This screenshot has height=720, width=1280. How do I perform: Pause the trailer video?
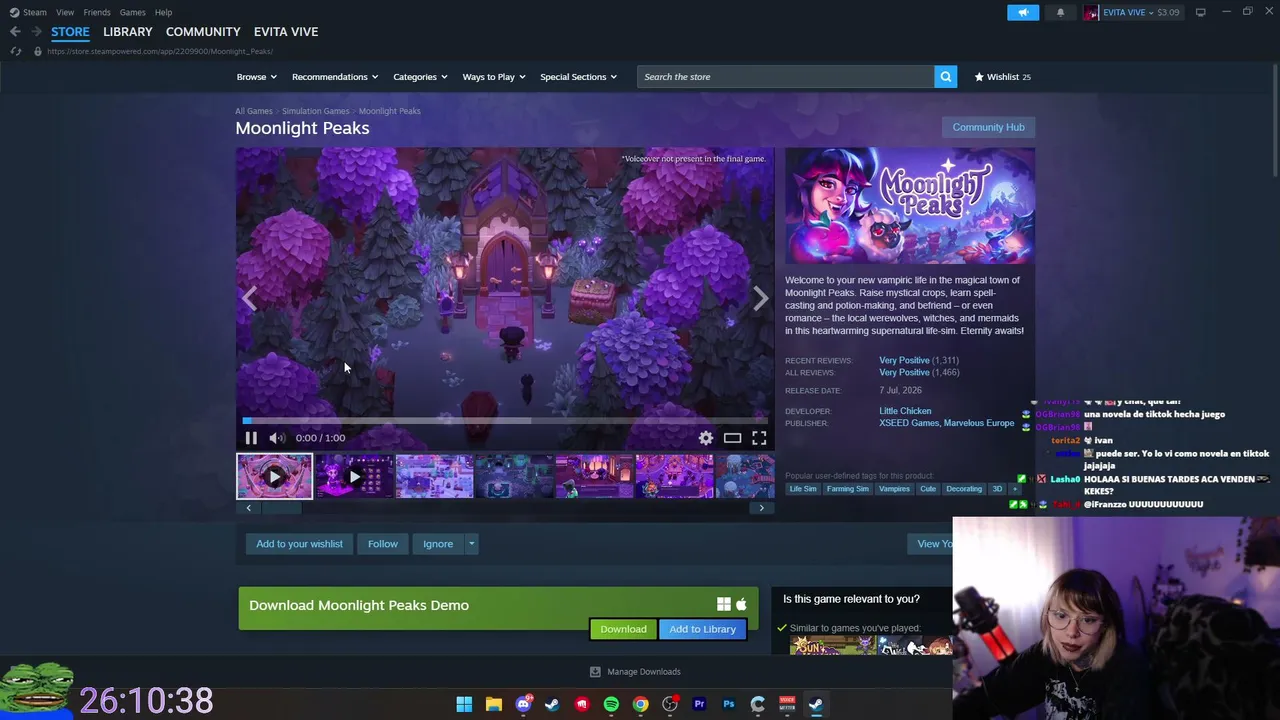coord(251,438)
